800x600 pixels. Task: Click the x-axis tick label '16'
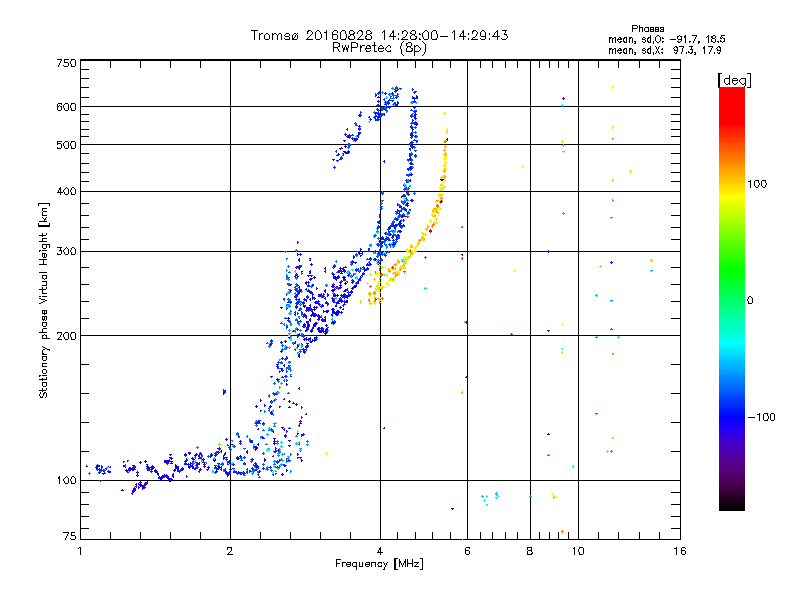[x=680, y=551]
